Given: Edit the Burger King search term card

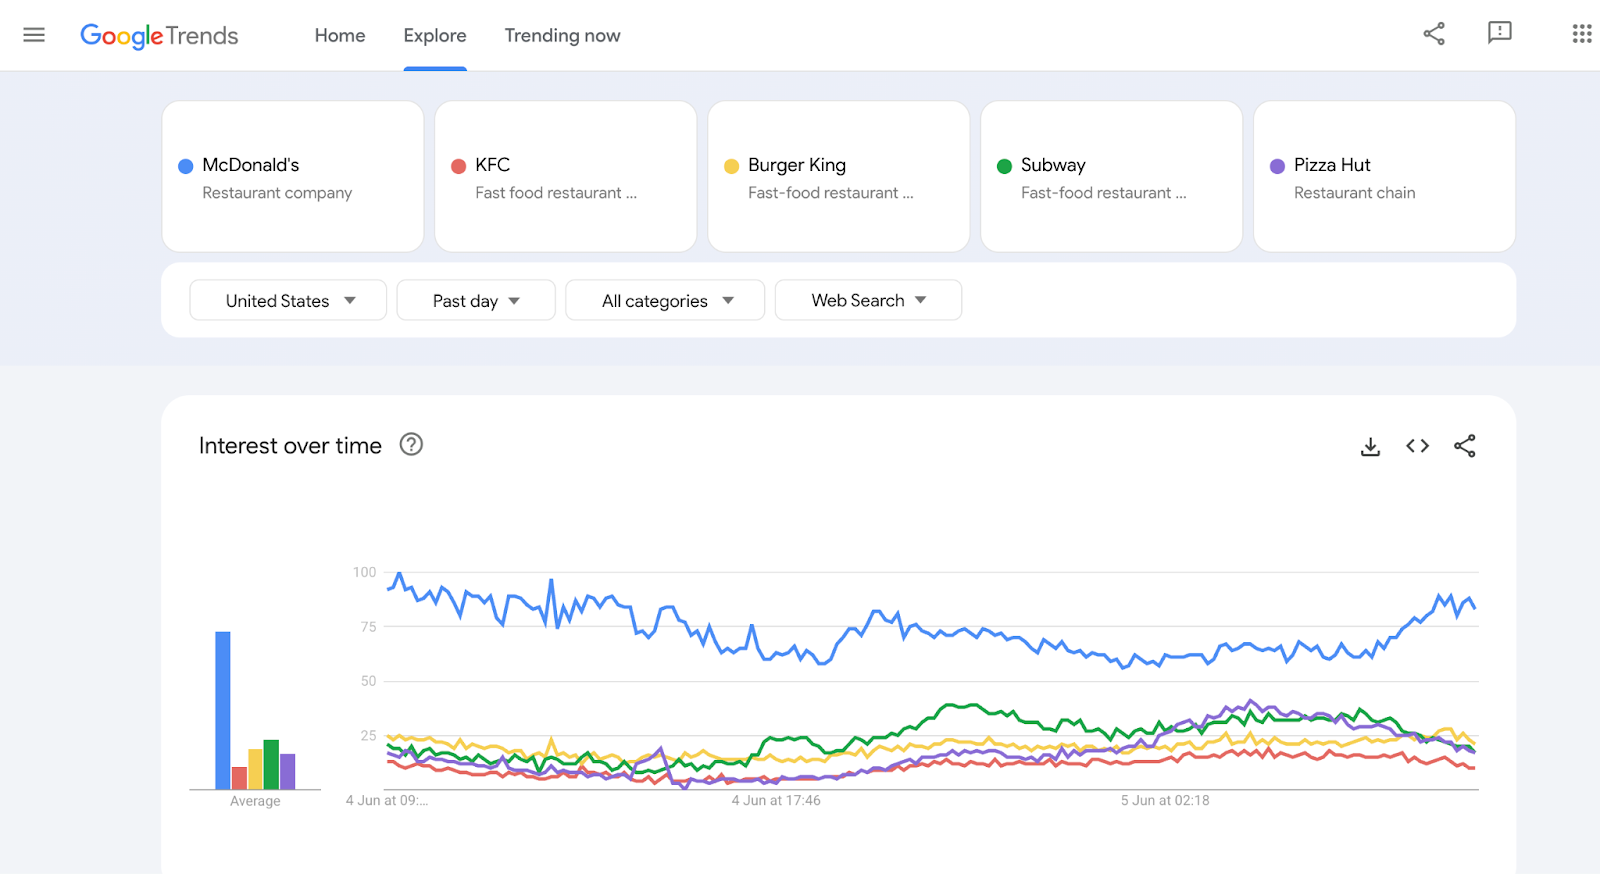Looking at the screenshot, I should pos(839,176).
